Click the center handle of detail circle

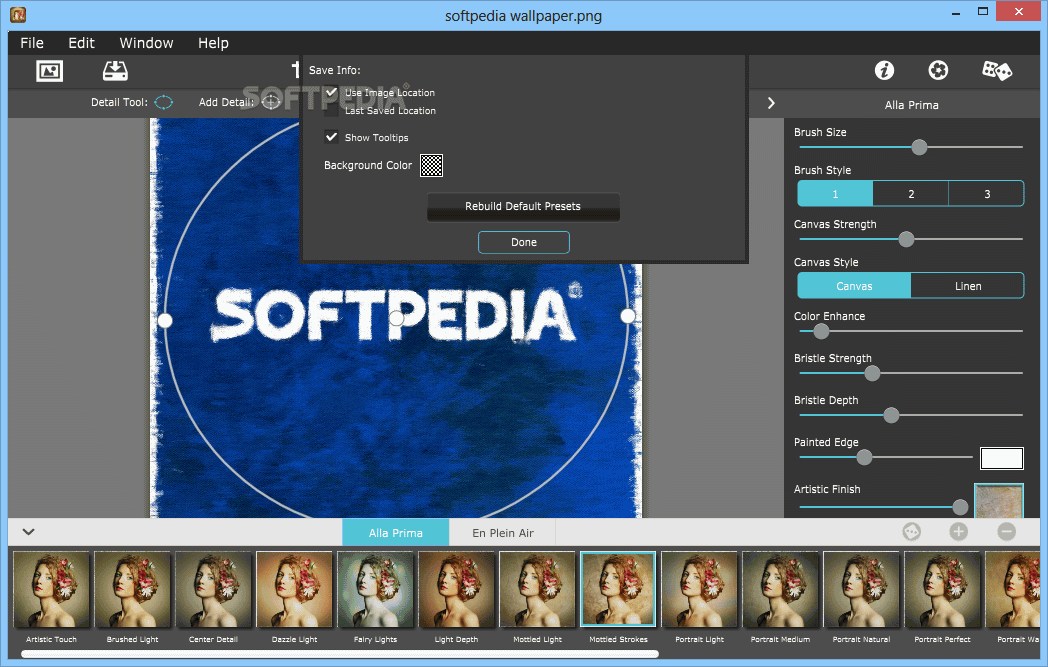[x=396, y=318]
